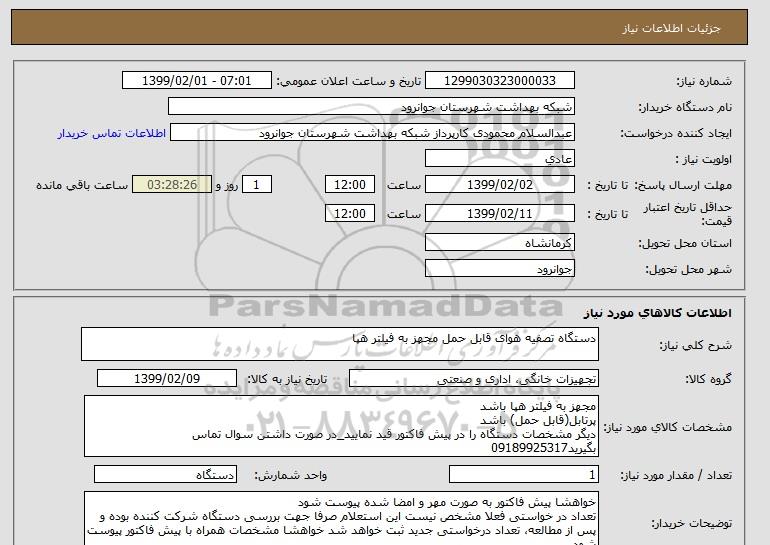Click goods specifications text area with 09189925317
The height and width of the screenshot is (545, 770).
click(341, 426)
